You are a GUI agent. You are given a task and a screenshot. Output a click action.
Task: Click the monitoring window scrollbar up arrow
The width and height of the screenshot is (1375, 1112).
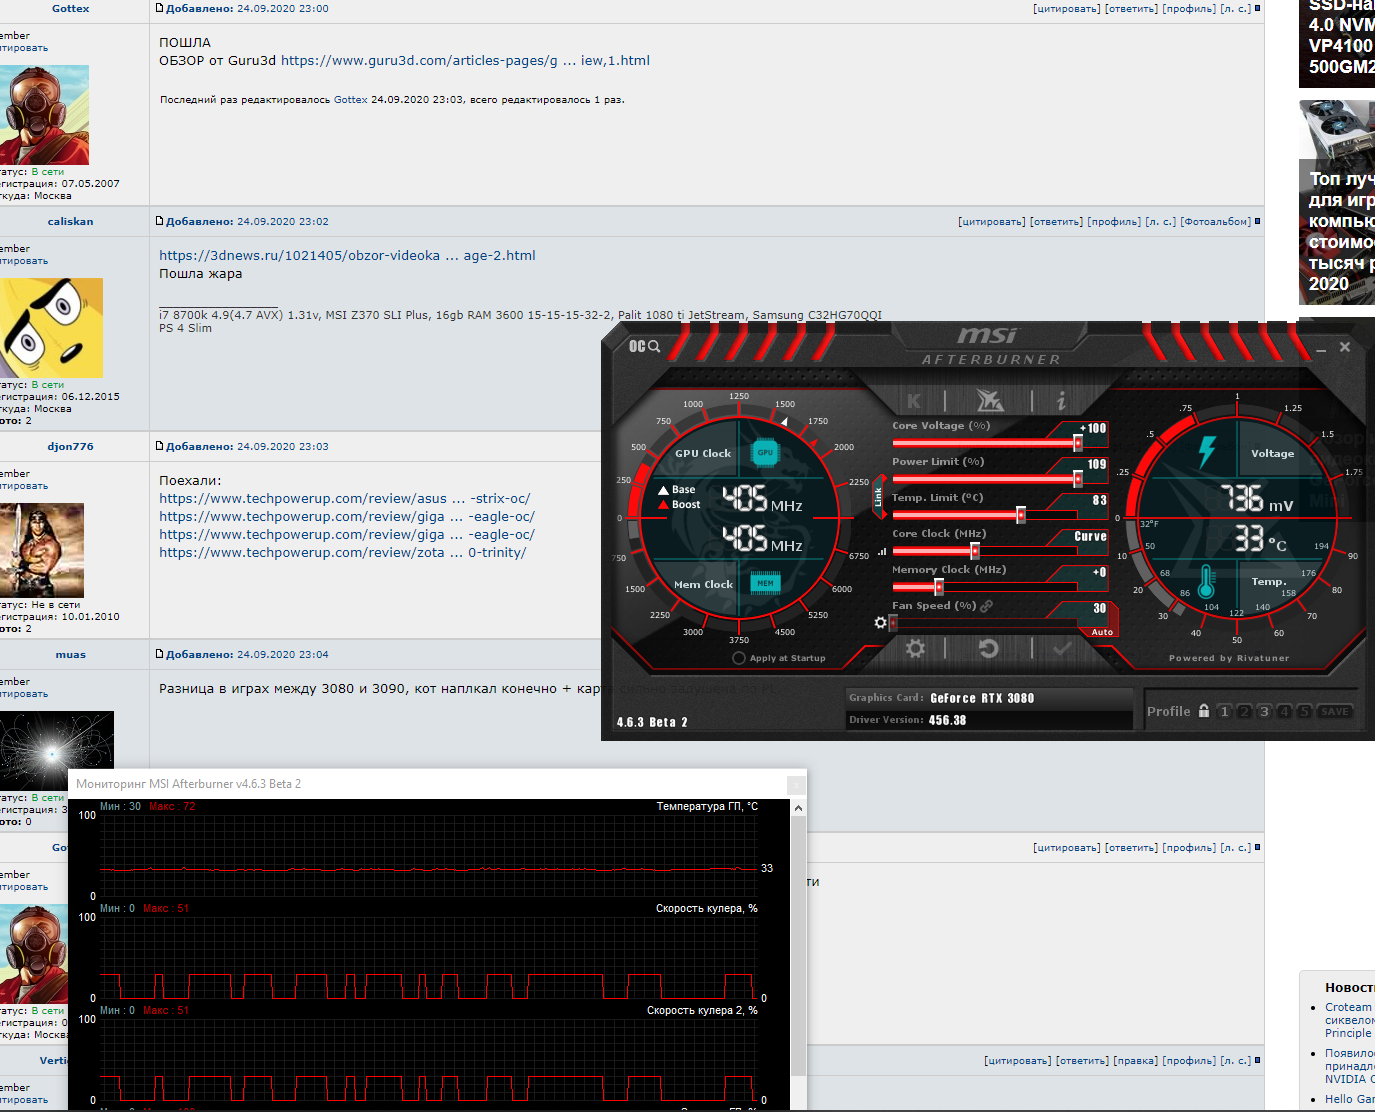point(798,808)
